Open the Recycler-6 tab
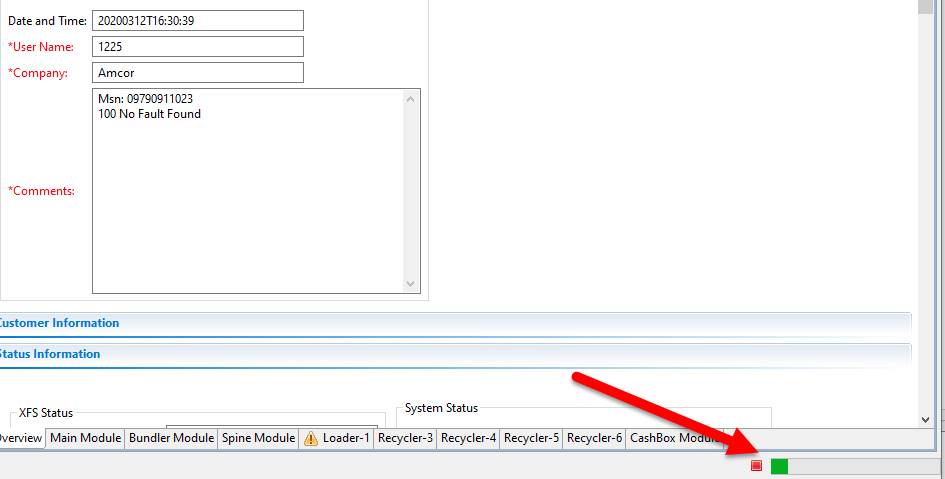The height and width of the screenshot is (479, 945). pyautogui.click(x=594, y=438)
